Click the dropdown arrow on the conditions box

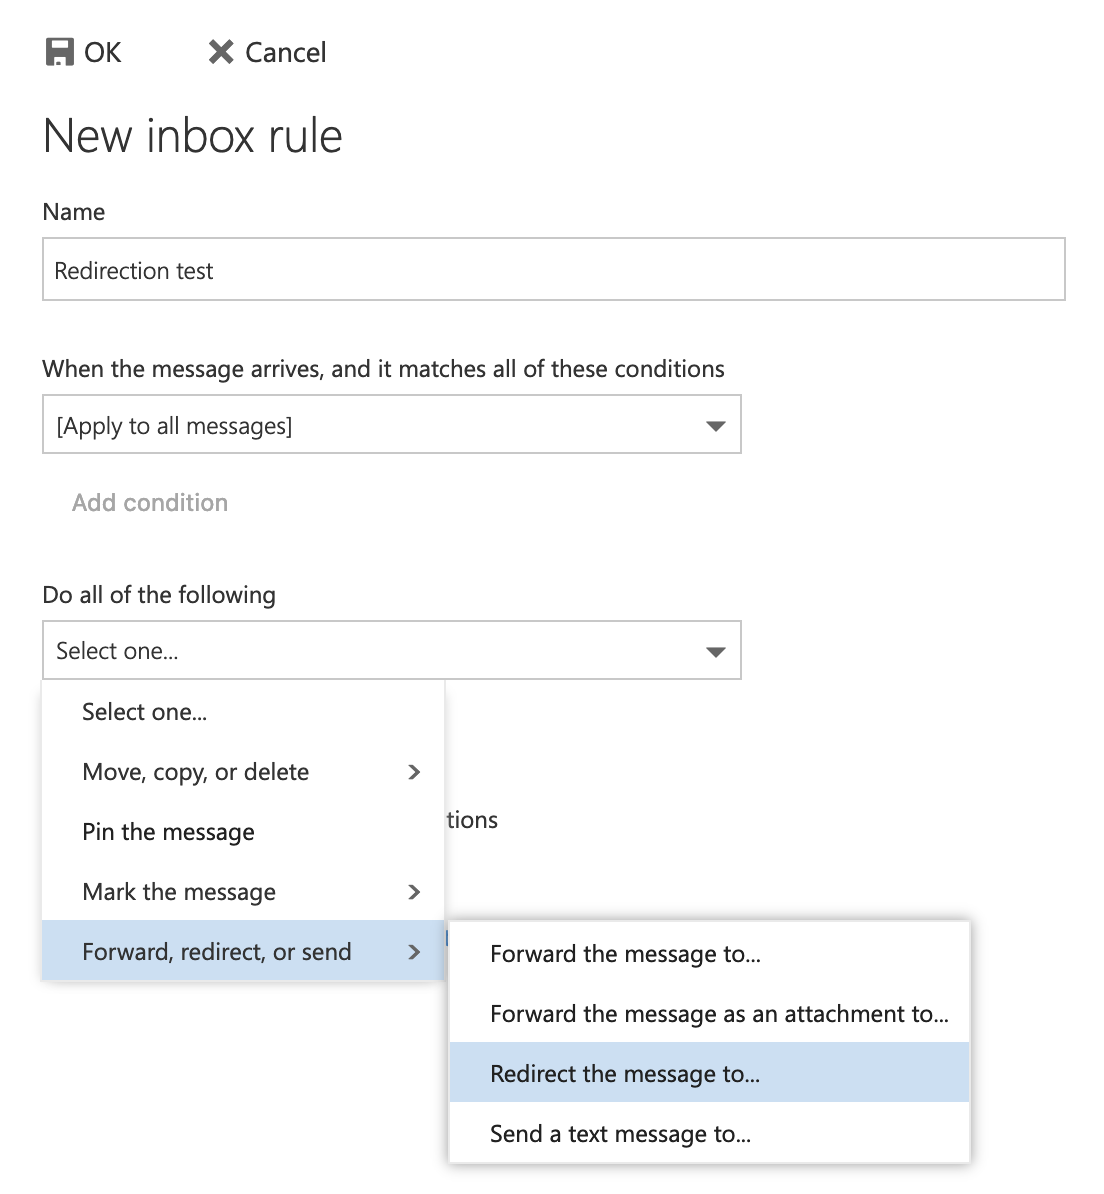point(714,424)
